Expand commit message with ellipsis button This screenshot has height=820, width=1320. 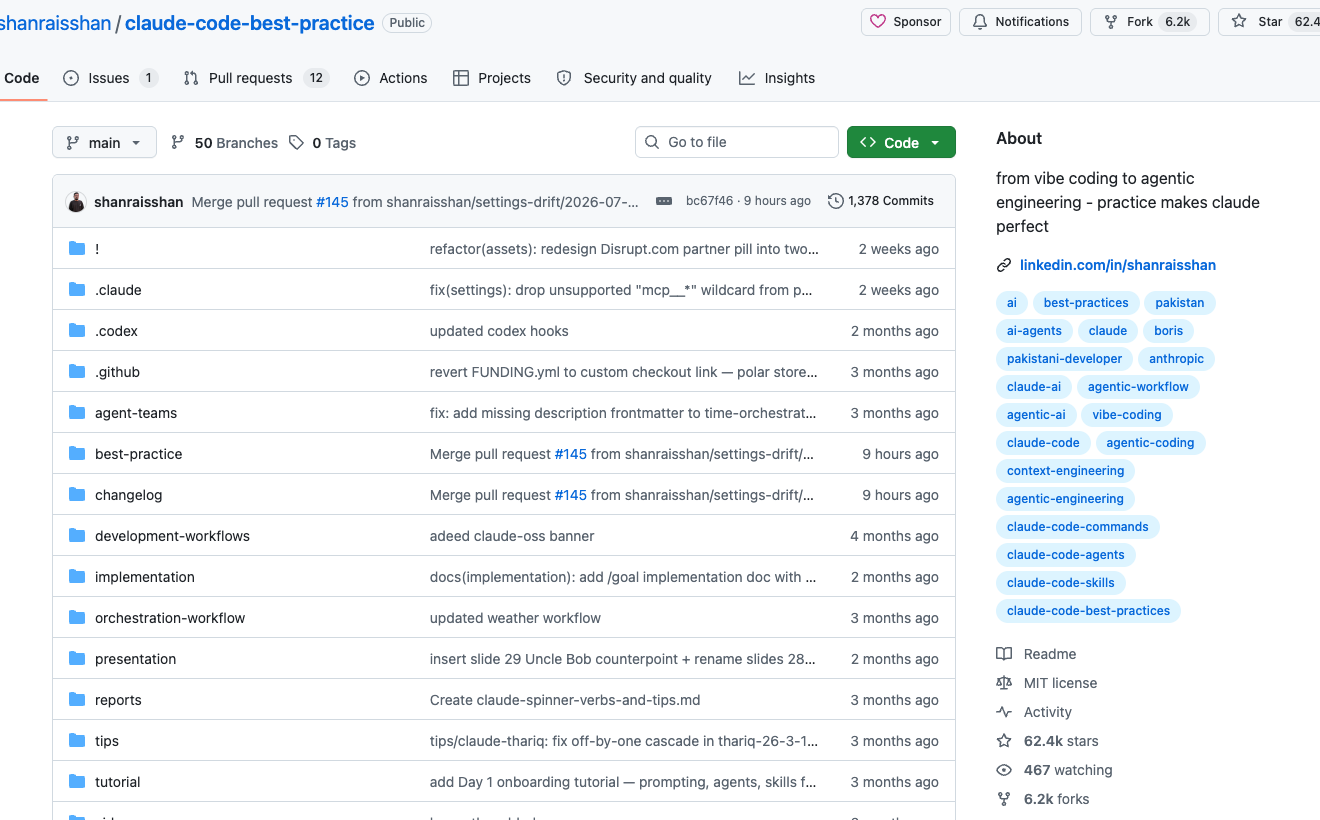664,201
